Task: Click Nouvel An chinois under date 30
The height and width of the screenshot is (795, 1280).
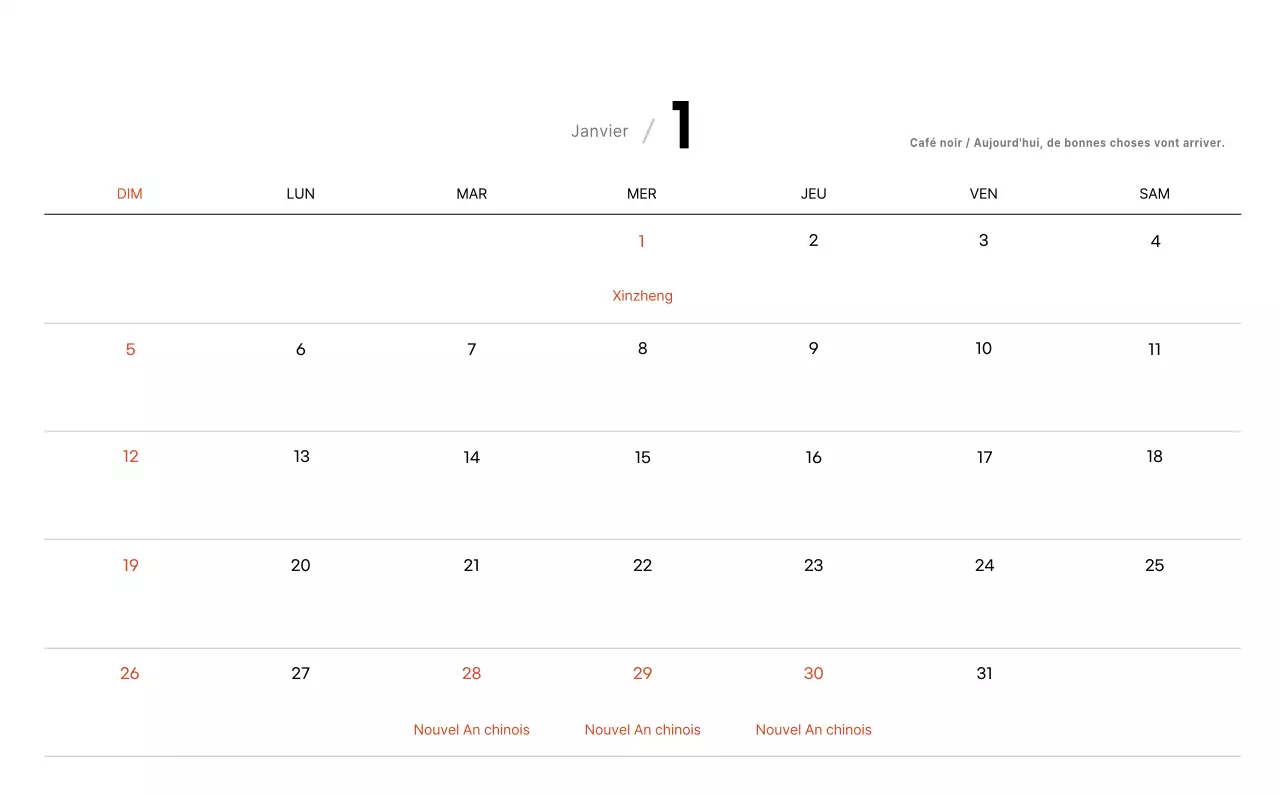Action: pos(813,730)
